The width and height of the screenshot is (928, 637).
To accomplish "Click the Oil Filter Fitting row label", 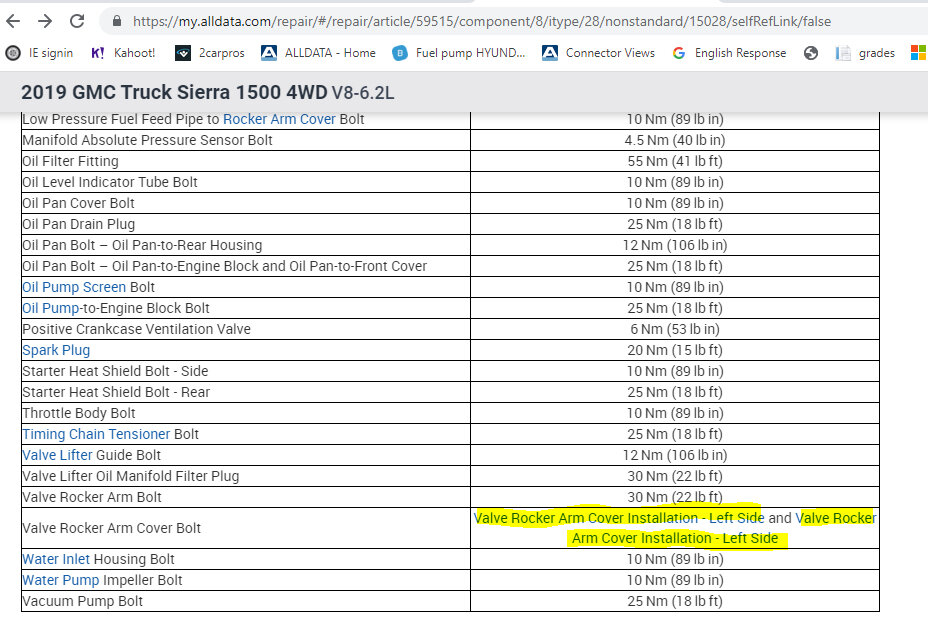I will [x=70, y=161].
